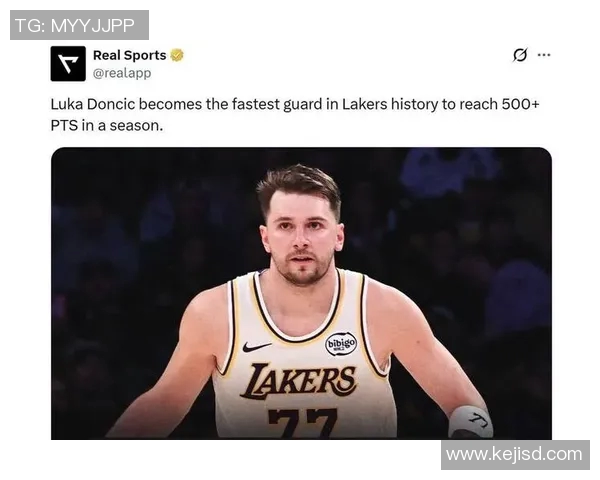Click the bibigo patch on the jersey

341,344
